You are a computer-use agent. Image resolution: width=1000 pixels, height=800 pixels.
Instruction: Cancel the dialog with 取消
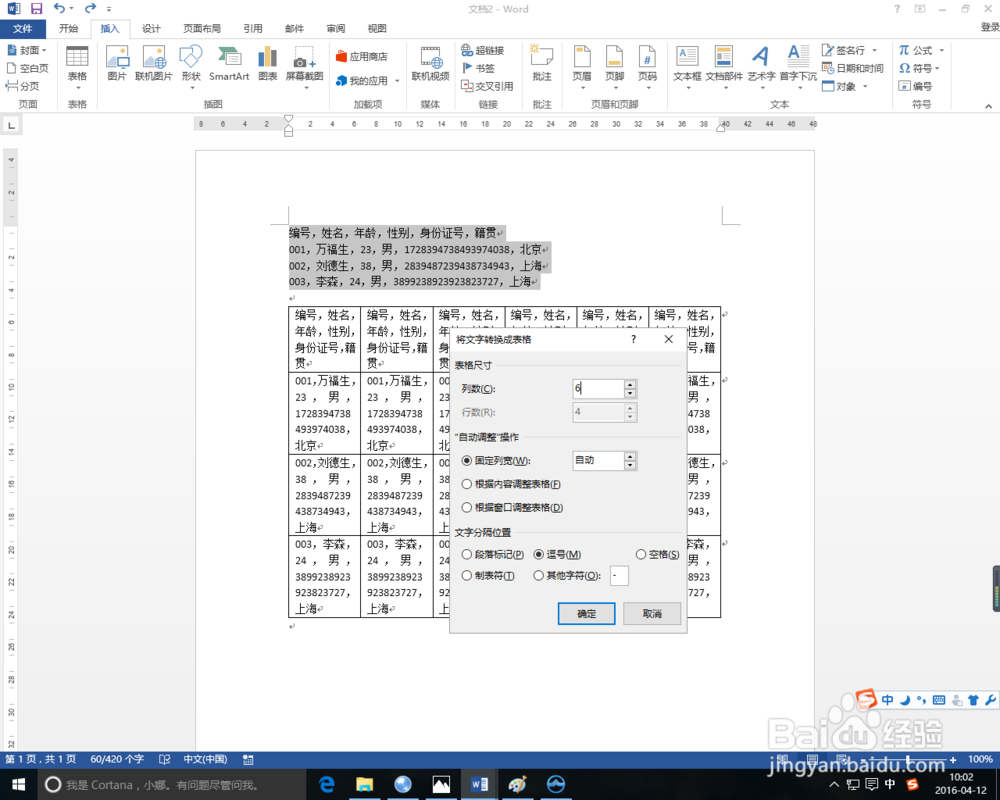(652, 614)
